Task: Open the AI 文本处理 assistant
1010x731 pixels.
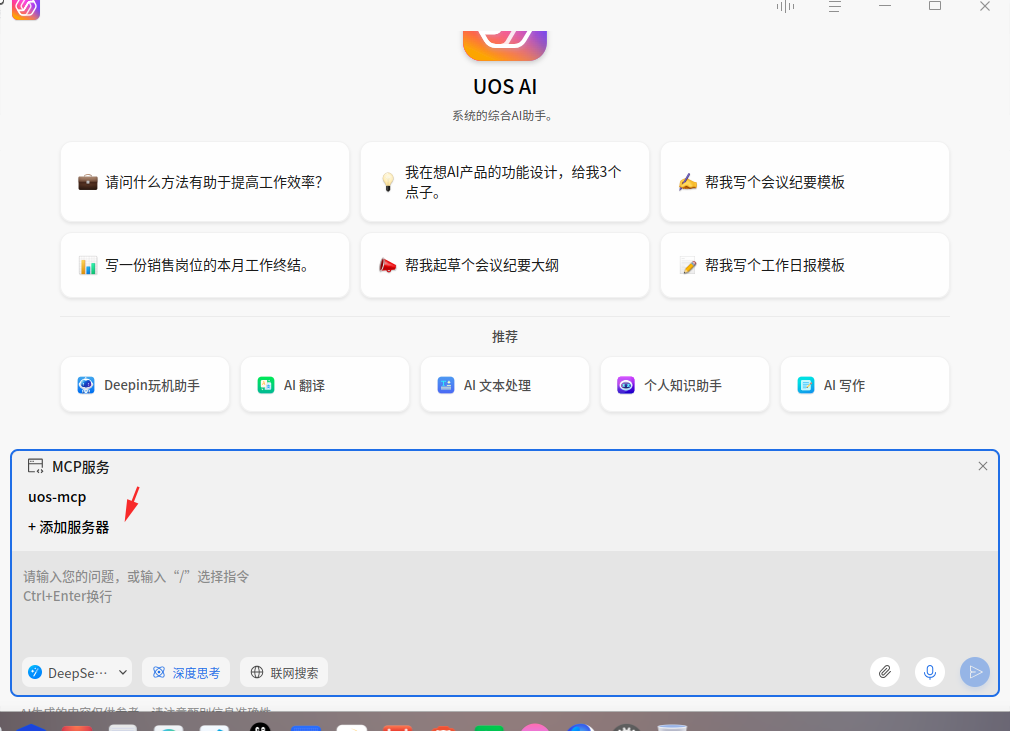Action: coord(505,385)
